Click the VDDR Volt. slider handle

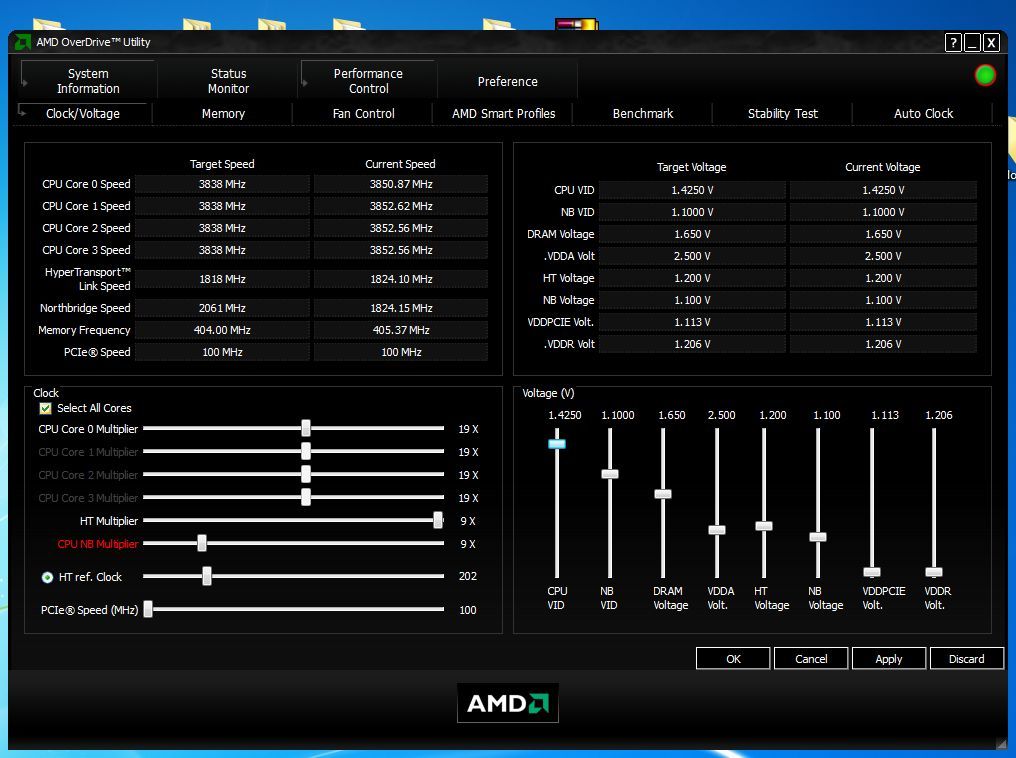934,572
